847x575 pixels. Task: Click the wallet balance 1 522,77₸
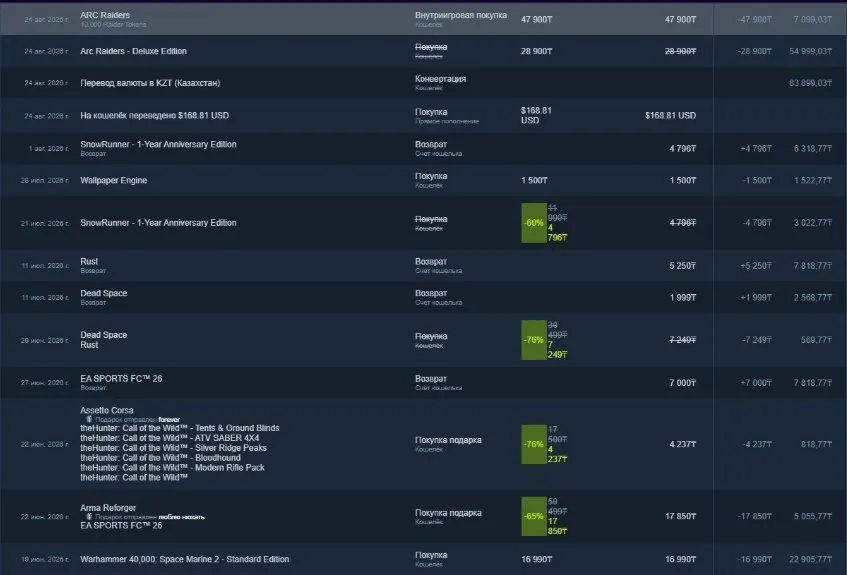pyautogui.click(x=812, y=180)
